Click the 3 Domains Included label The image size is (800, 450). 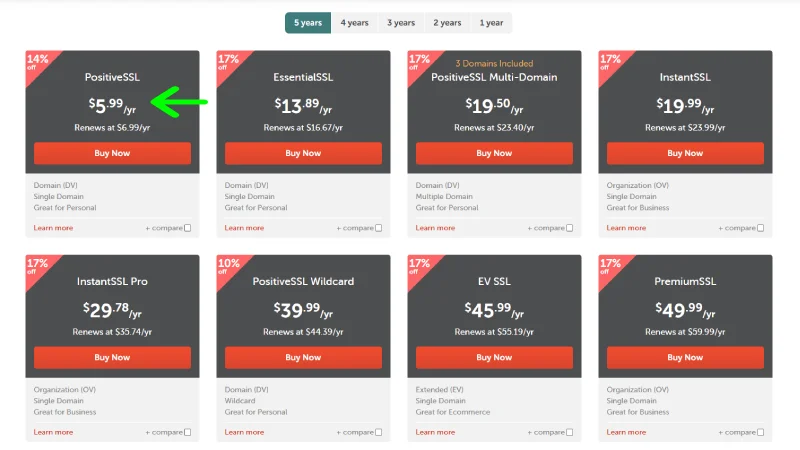coord(494,63)
